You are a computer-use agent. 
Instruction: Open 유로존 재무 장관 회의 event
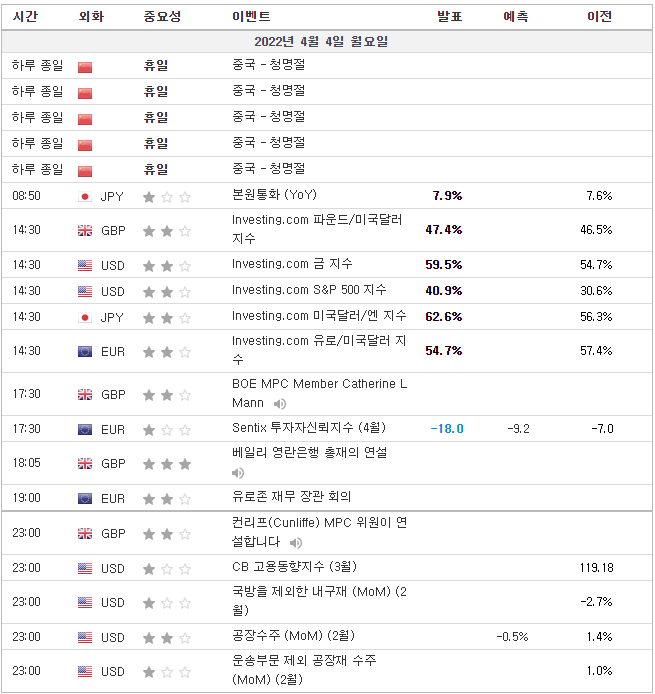tap(292, 497)
